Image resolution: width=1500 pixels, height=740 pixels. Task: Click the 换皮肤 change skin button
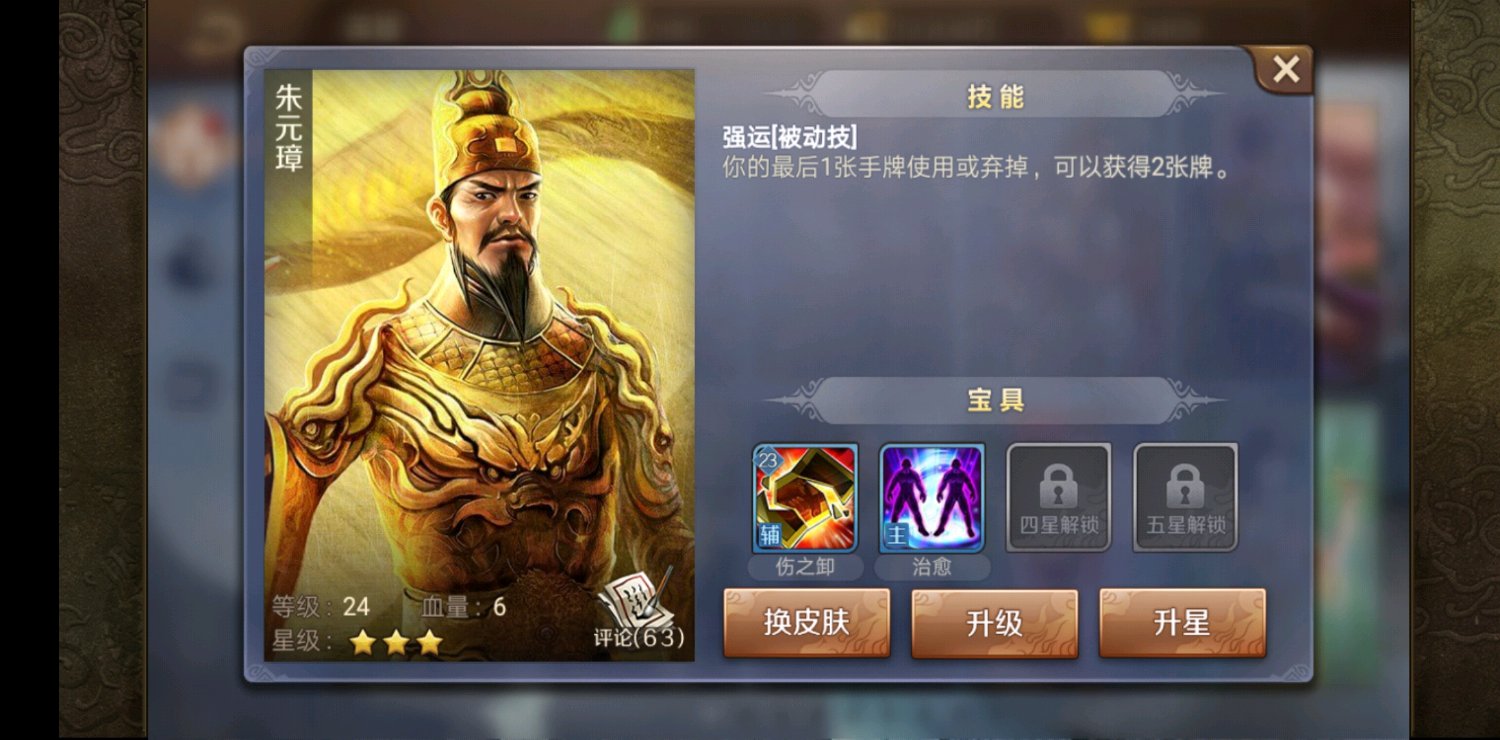(807, 623)
